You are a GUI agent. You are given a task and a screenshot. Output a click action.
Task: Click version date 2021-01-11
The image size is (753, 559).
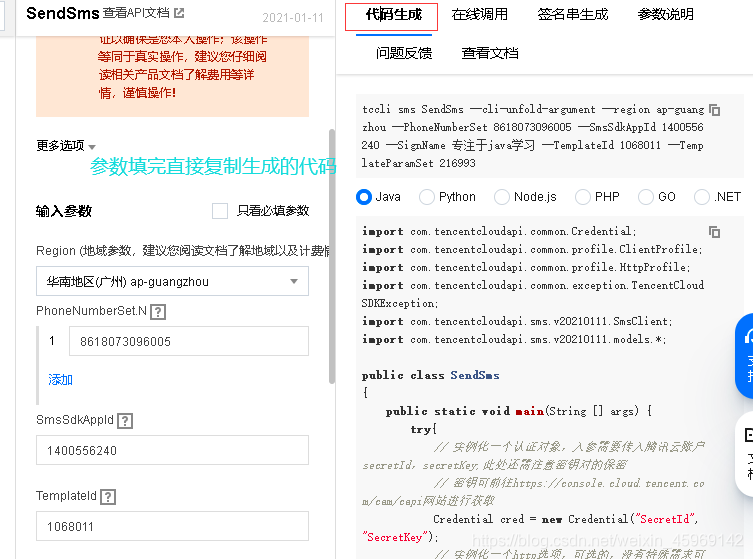click(x=293, y=18)
